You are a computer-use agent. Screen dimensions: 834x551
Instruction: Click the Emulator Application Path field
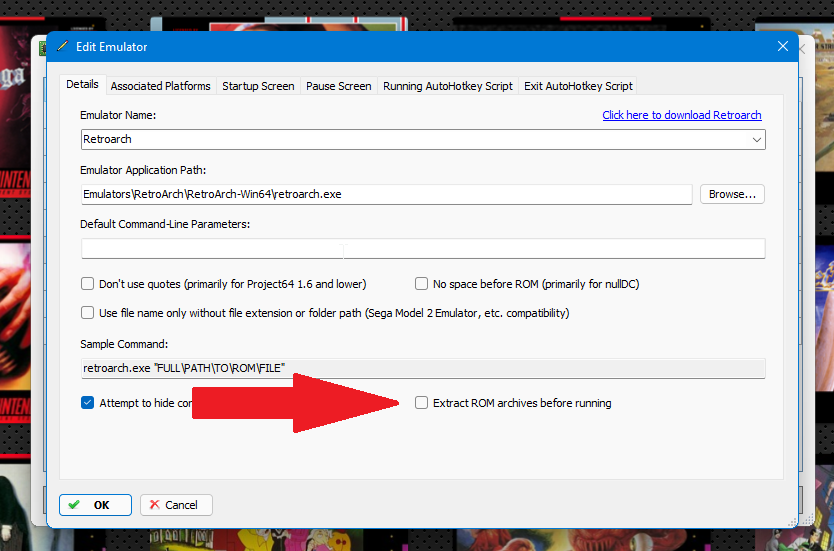pyautogui.click(x=386, y=194)
